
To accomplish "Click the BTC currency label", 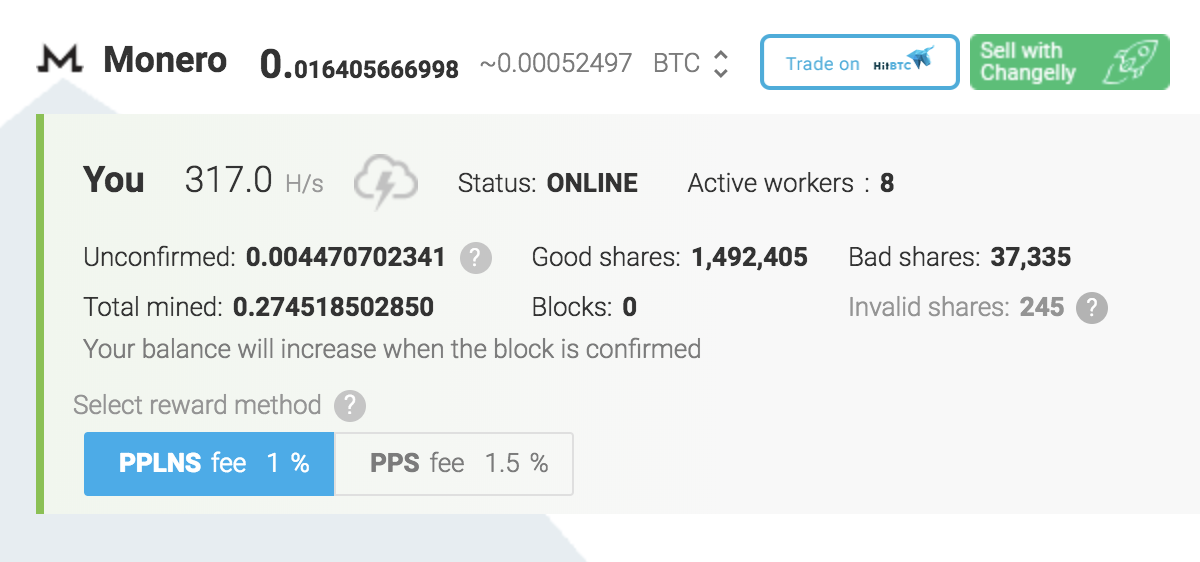I will (x=676, y=64).
